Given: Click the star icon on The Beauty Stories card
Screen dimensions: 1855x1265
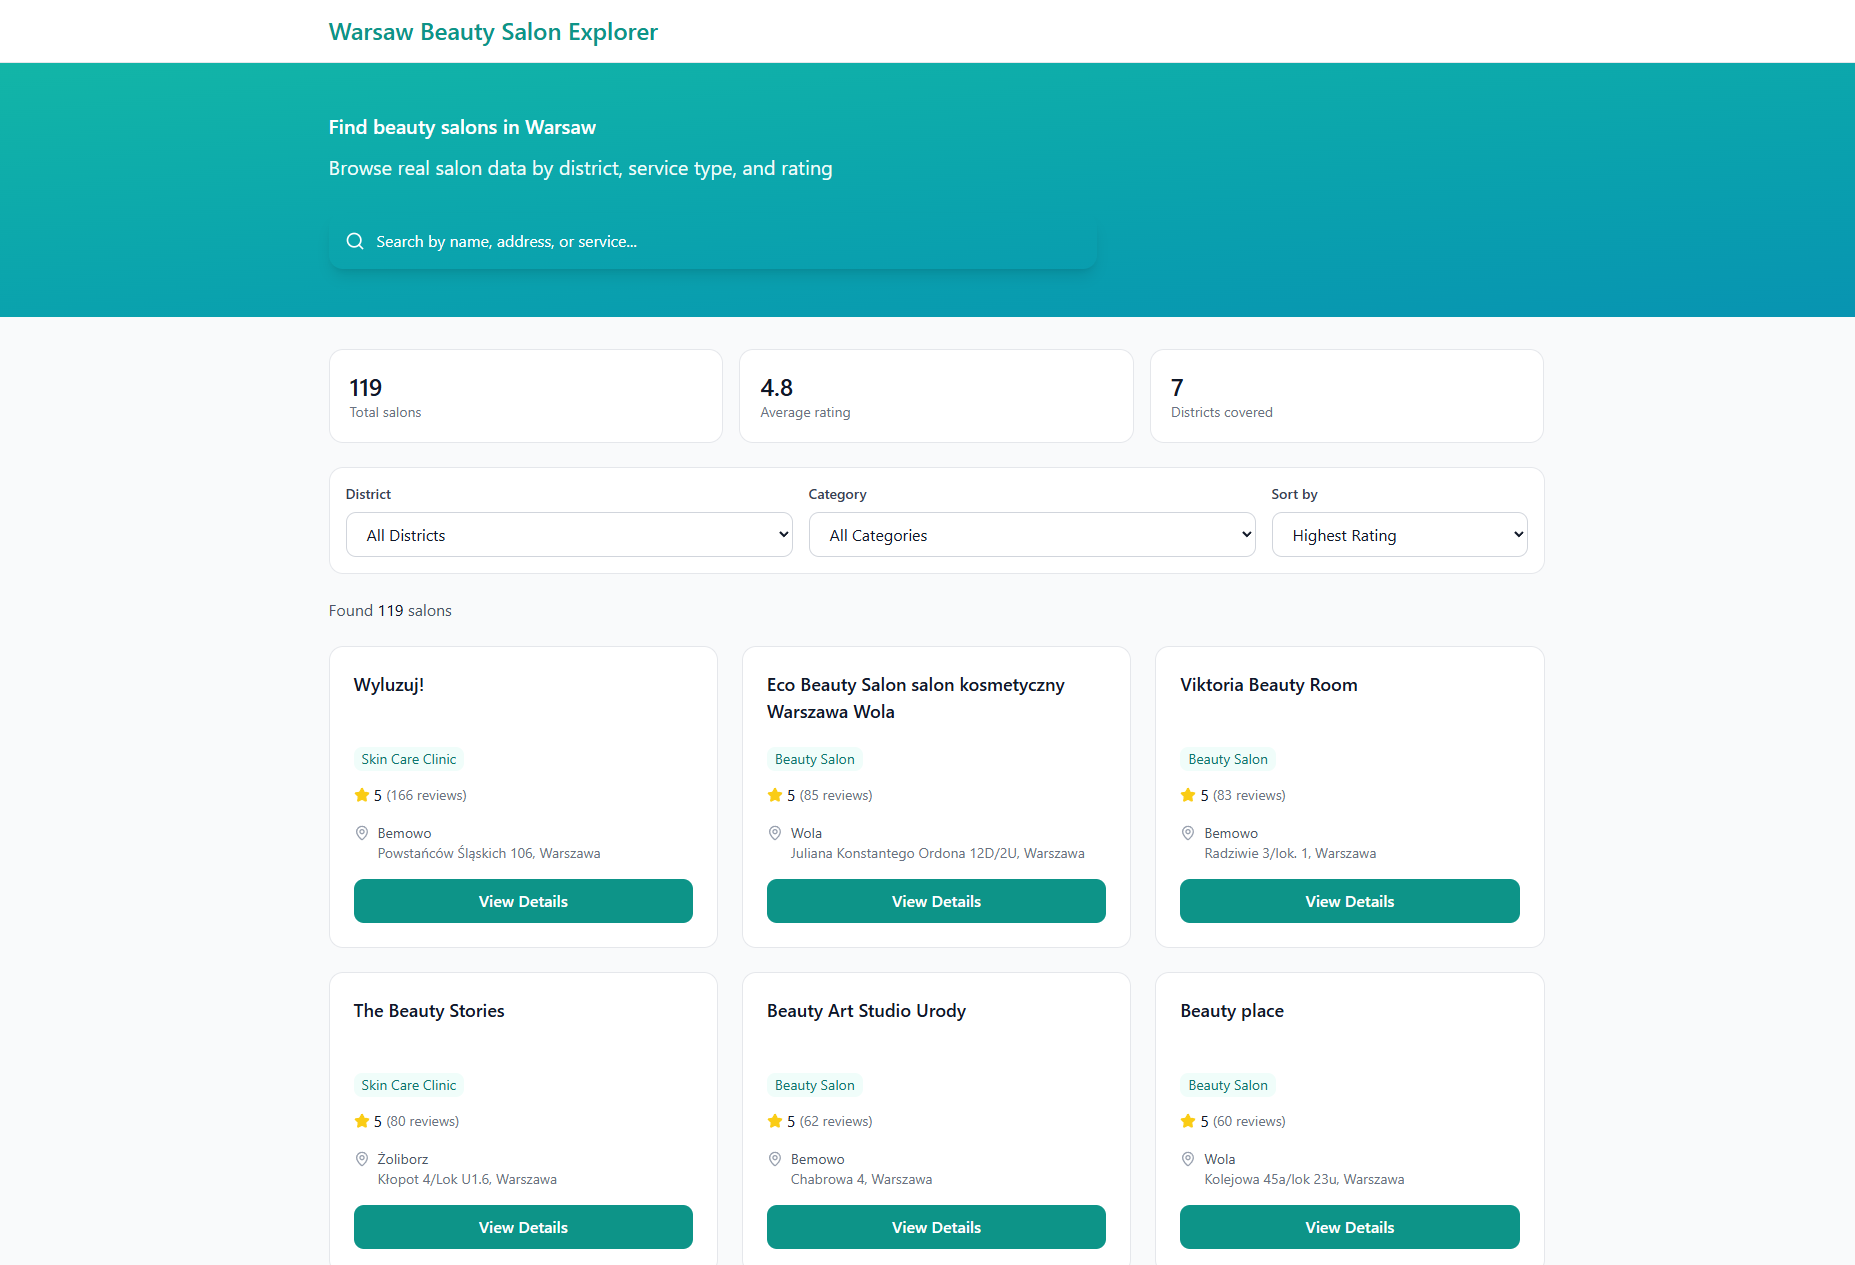Looking at the screenshot, I should point(362,1121).
